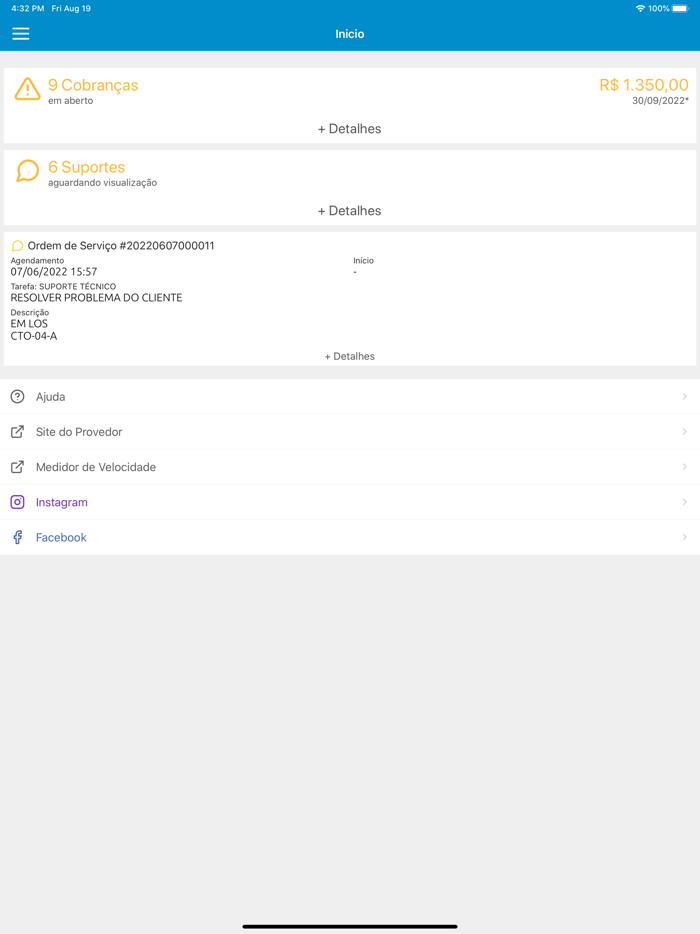700x934 pixels.
Task: Click the question mark icon next to Ajuda
Action: 17,396
